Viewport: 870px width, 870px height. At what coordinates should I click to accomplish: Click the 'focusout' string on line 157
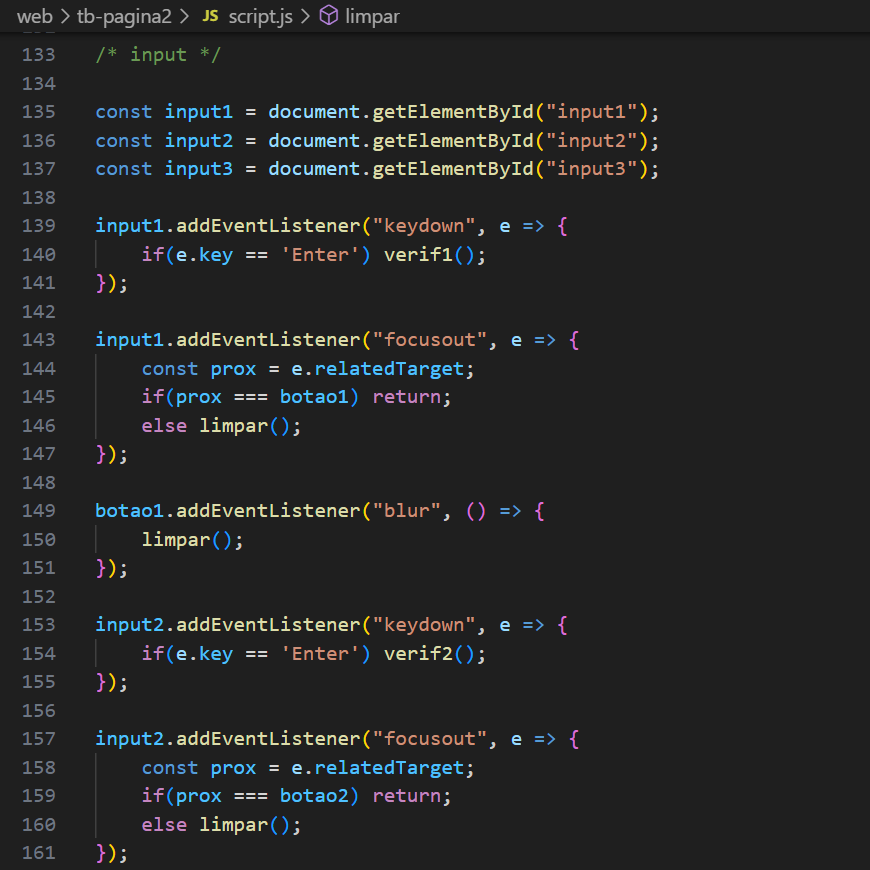click(430, 738)
